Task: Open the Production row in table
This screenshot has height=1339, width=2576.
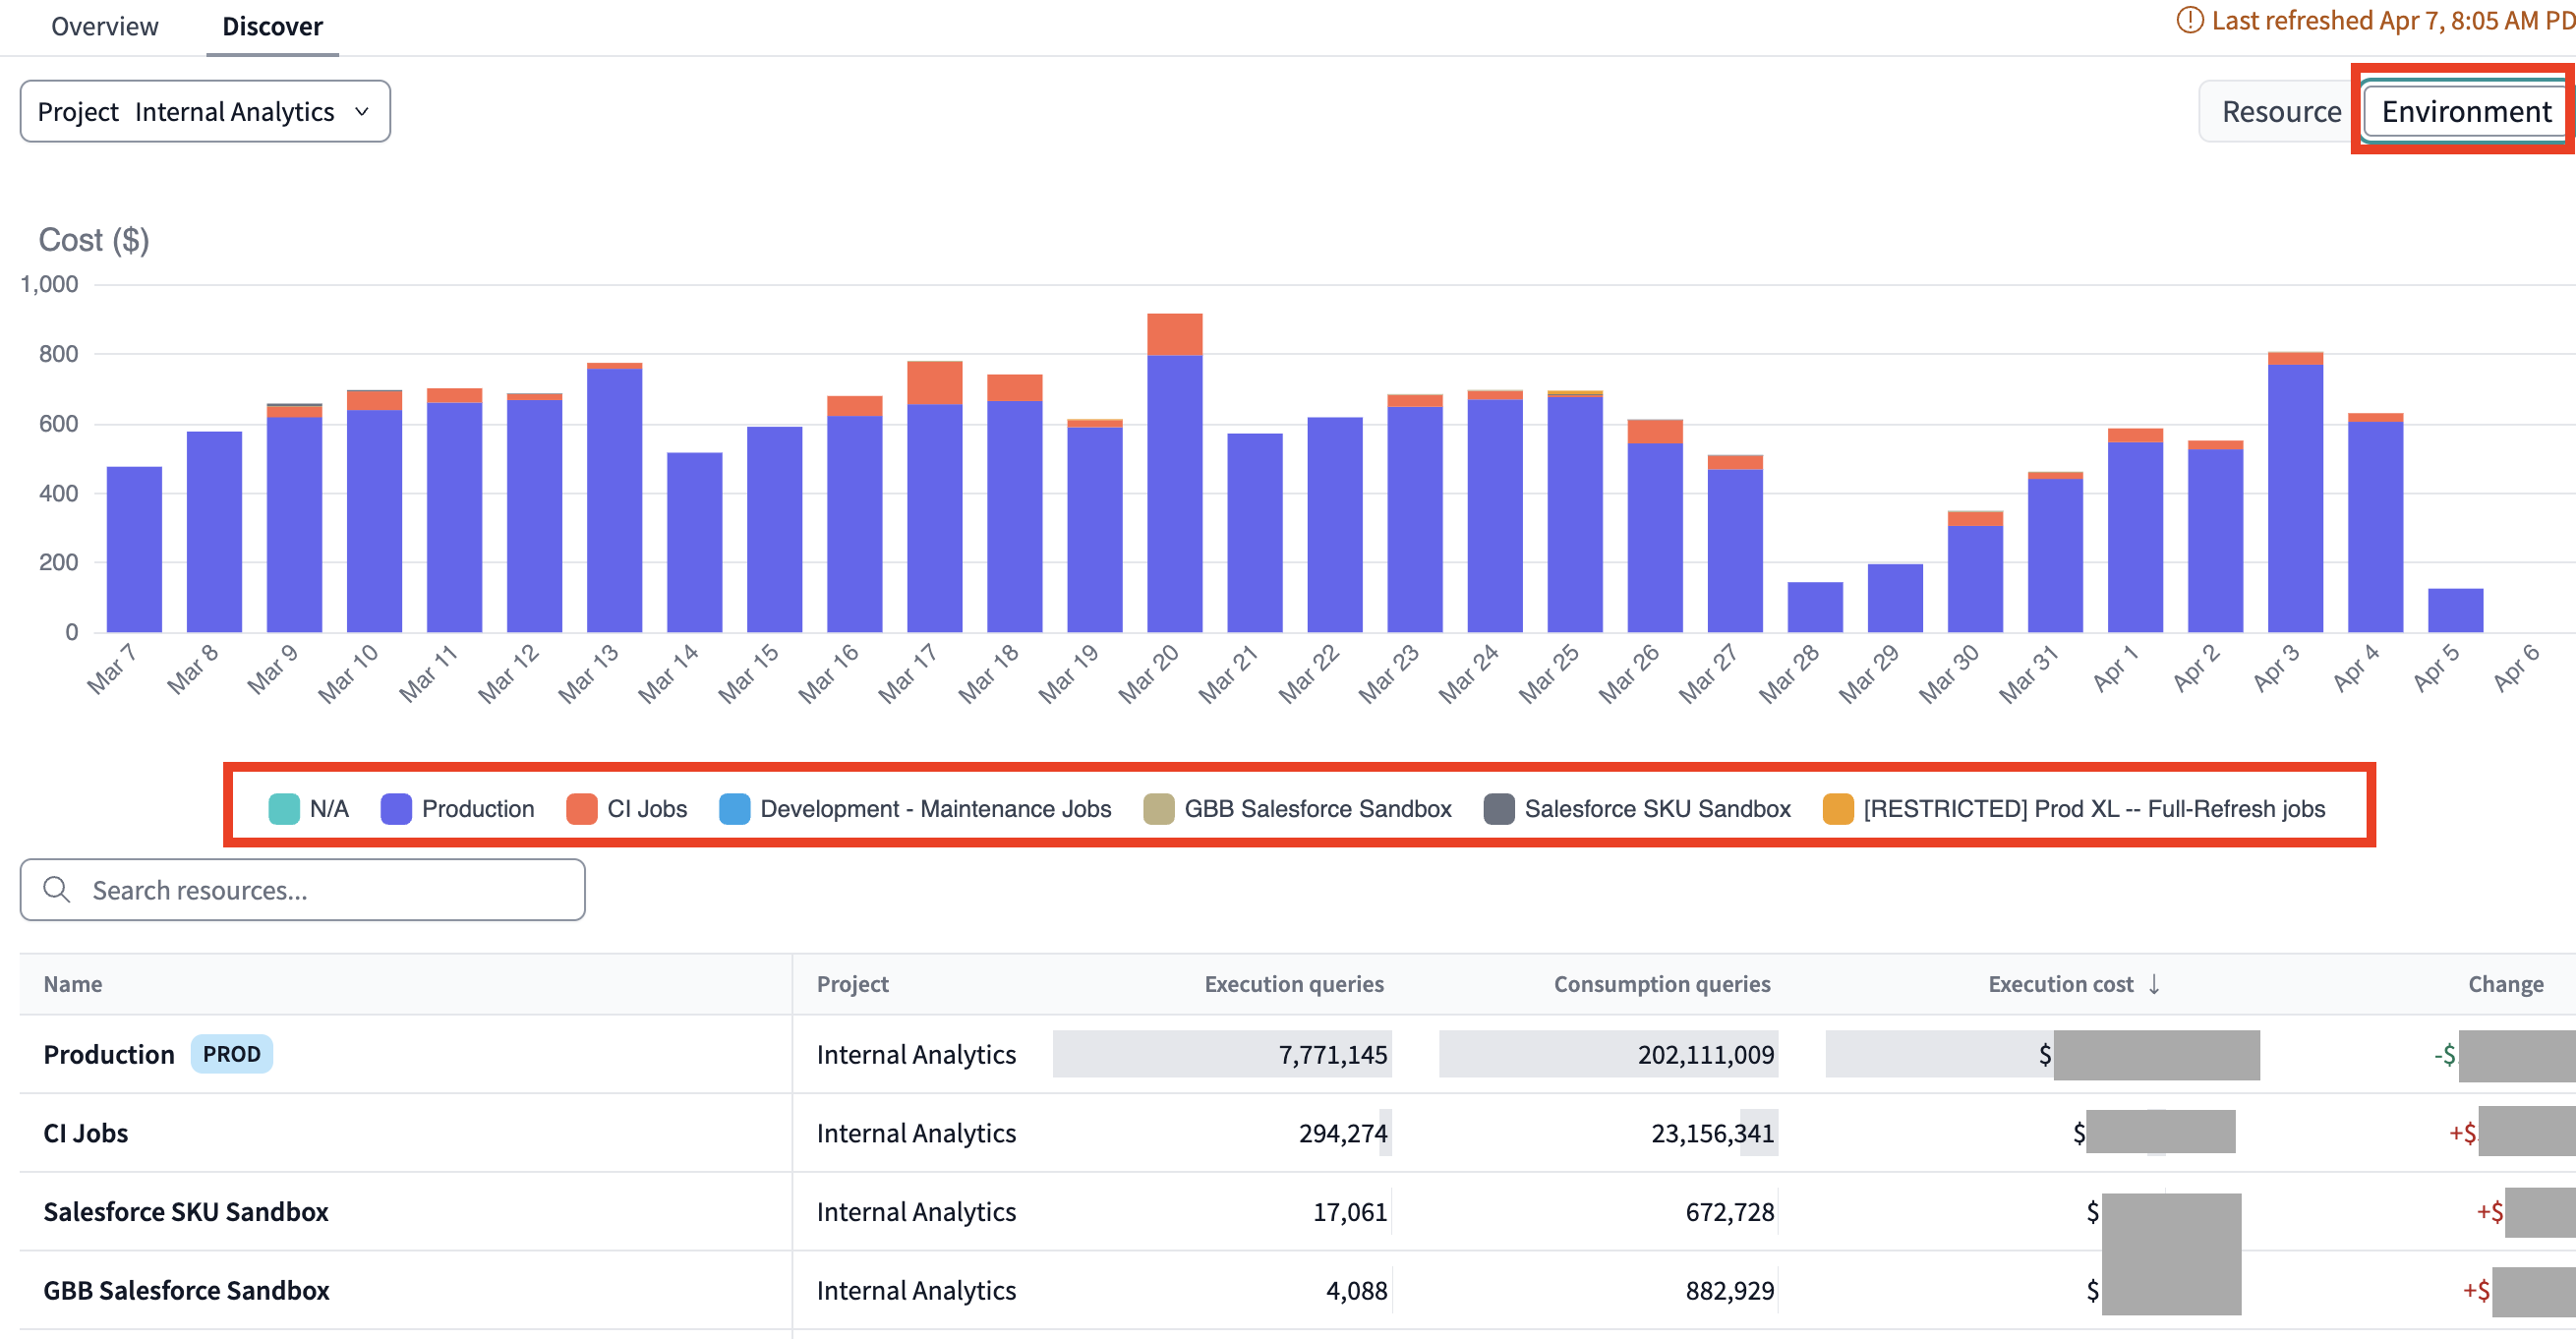Action: (109, 1054)
